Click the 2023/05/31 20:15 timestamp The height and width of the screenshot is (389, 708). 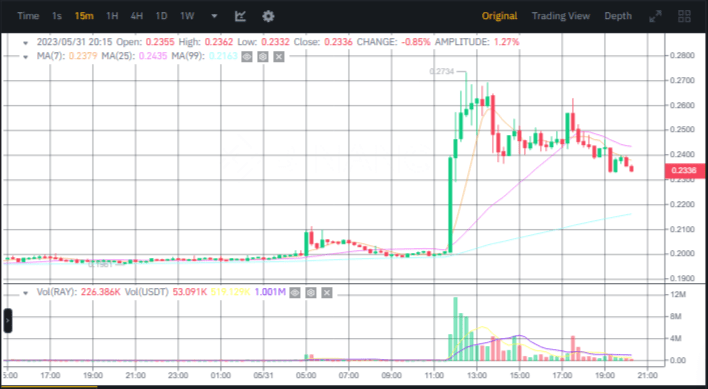75,42
